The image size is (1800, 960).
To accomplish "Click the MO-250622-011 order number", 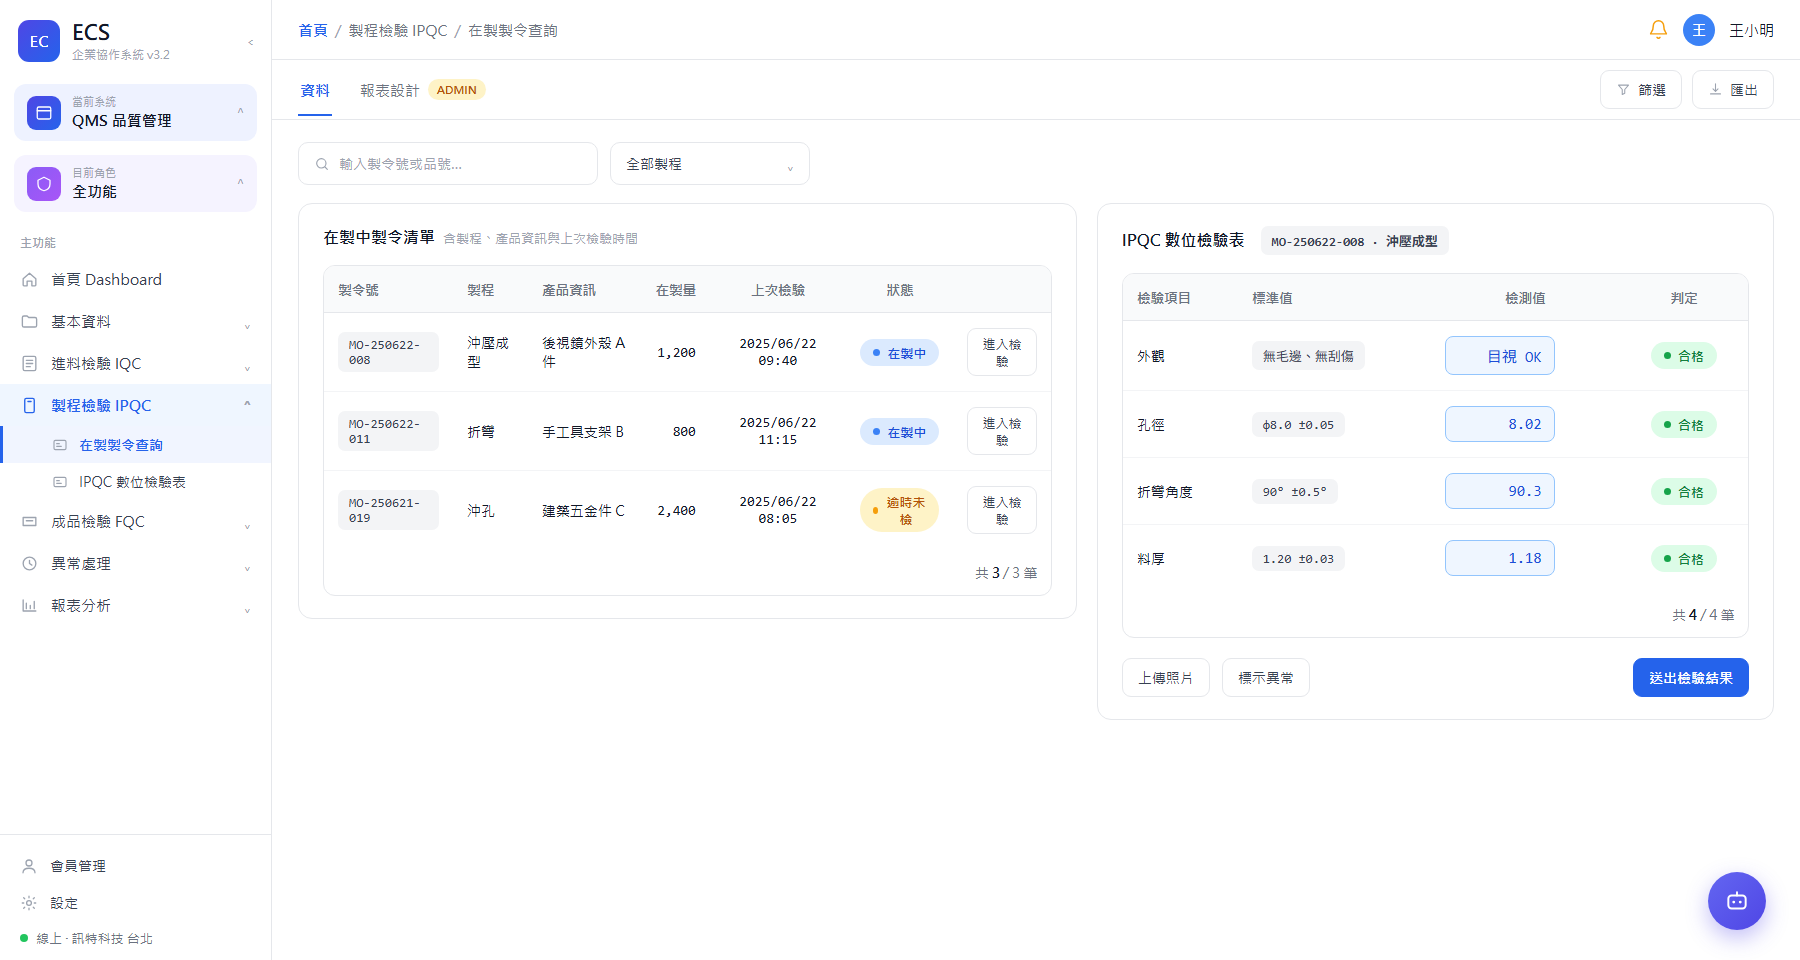I will click(x=388, y=431).
